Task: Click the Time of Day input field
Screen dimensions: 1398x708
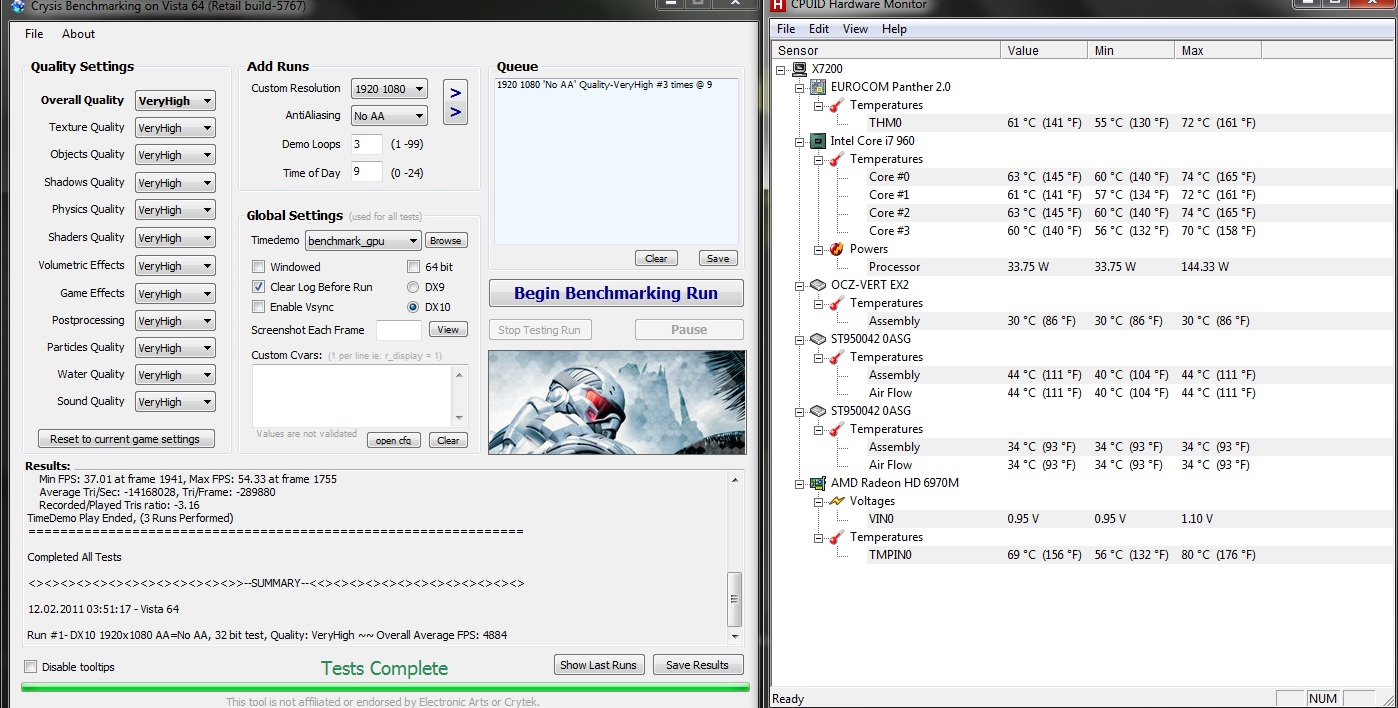Action: [367, 172]
